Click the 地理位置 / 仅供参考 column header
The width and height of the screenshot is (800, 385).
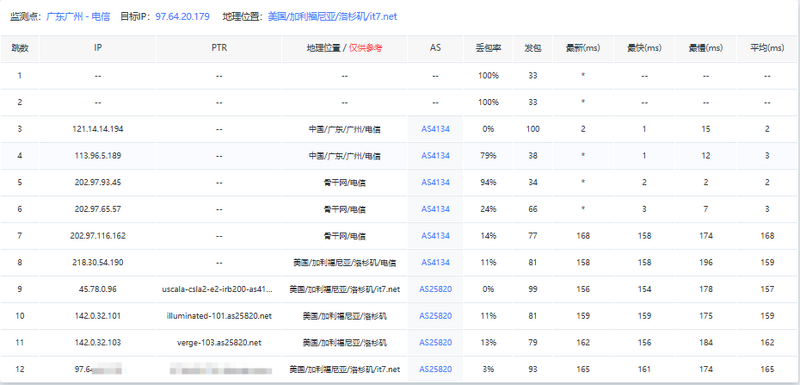click(x=344, y=48)
